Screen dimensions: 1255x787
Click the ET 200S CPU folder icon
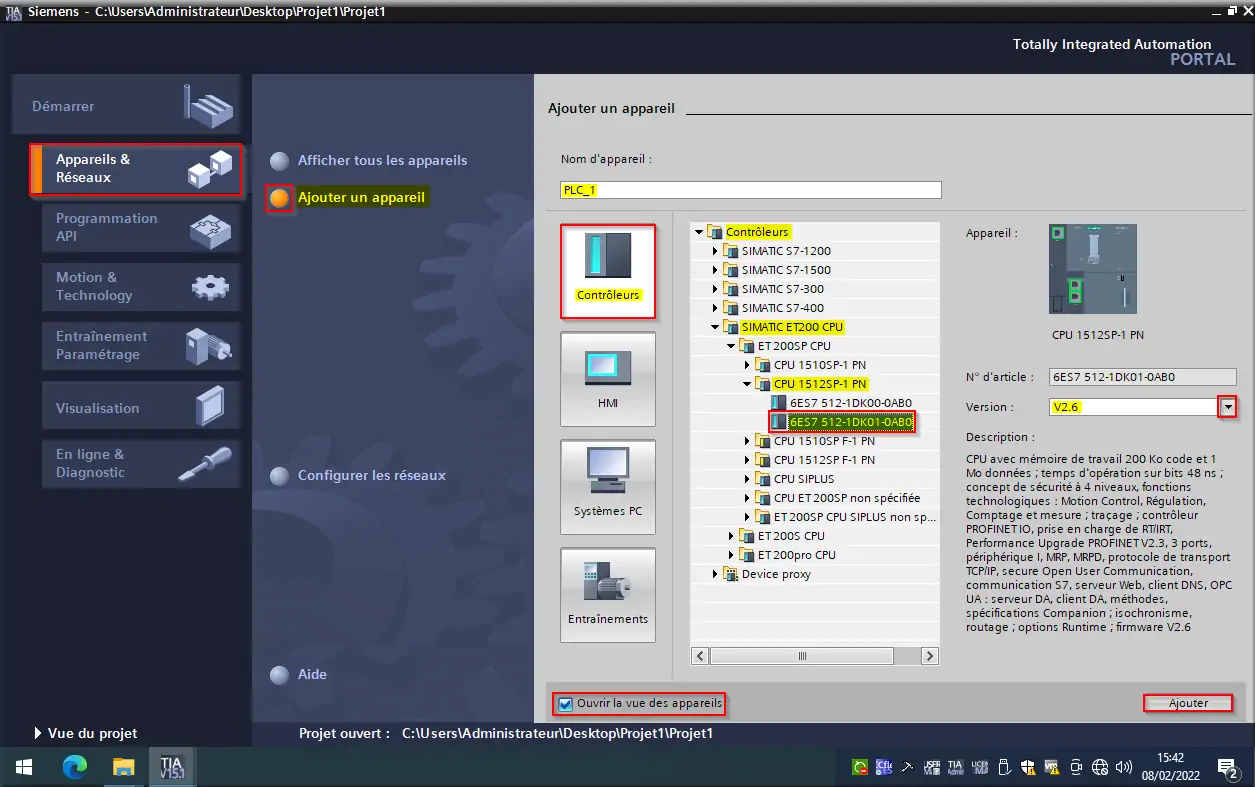[747, 536]
